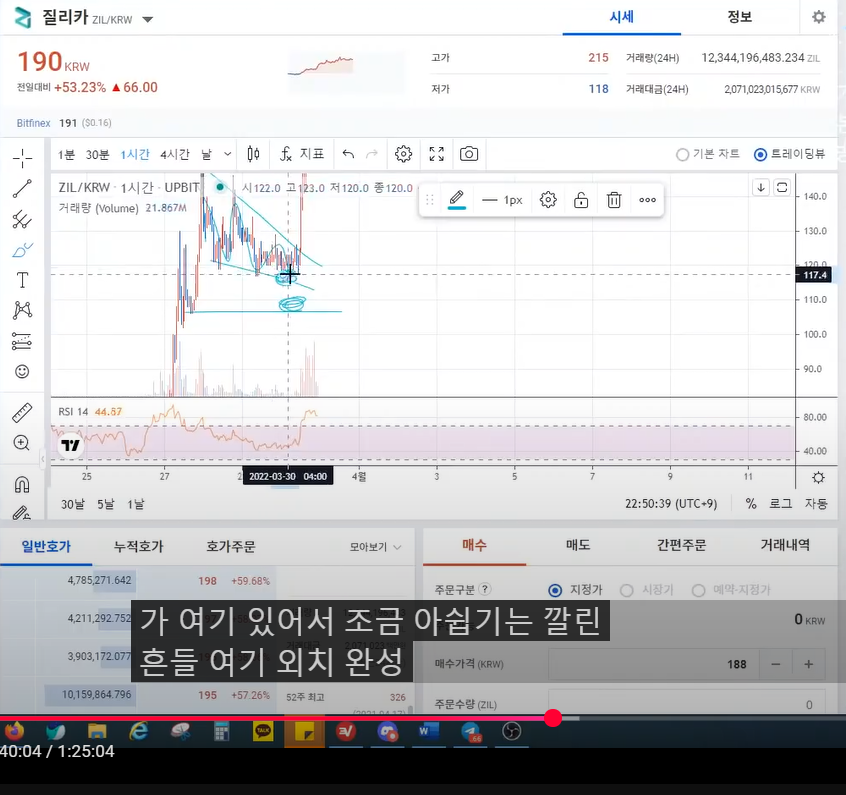Take a chart snapshot with camera
This screenshot has width=846, height=795.
tap(469, 154)
